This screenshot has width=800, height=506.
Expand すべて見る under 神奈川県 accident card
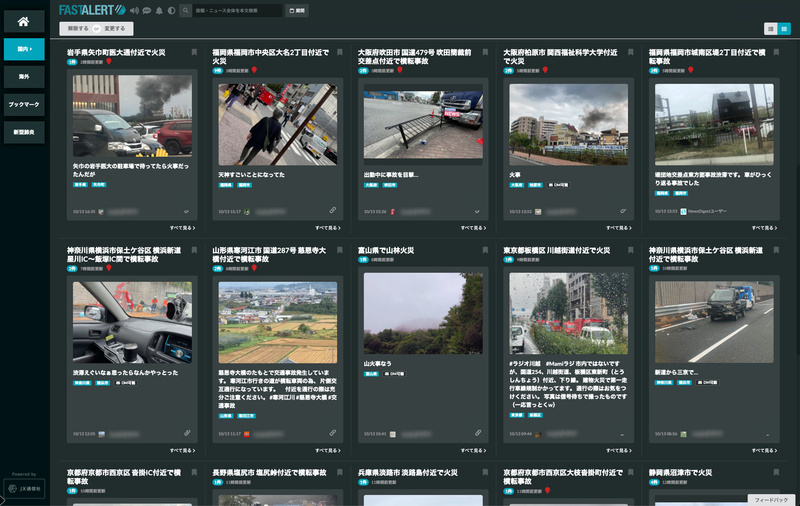178,451
